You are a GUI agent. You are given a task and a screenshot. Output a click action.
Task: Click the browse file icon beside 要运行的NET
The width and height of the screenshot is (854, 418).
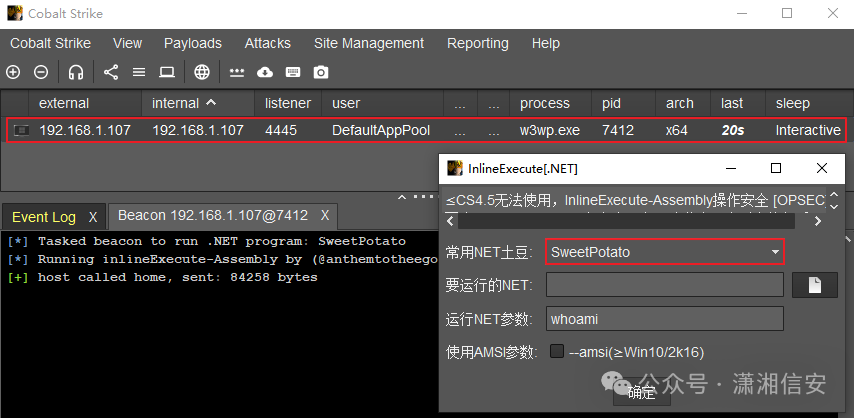pyautogui.click(x=815, y=285)
